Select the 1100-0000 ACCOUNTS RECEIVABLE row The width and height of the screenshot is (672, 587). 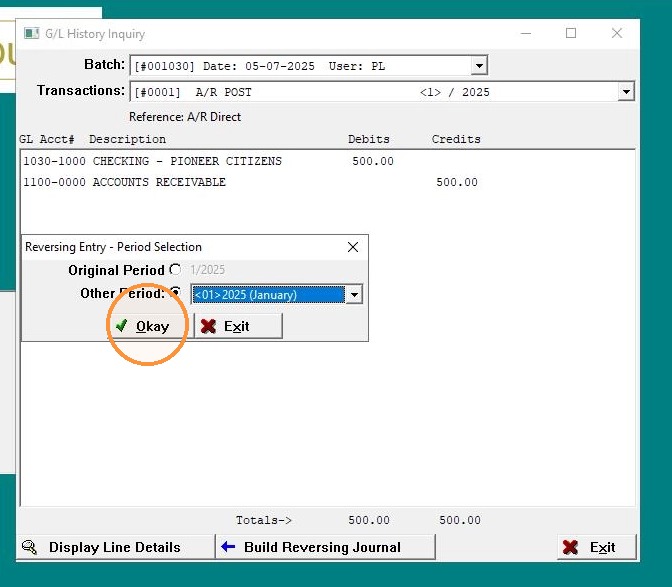pos(327,182)
